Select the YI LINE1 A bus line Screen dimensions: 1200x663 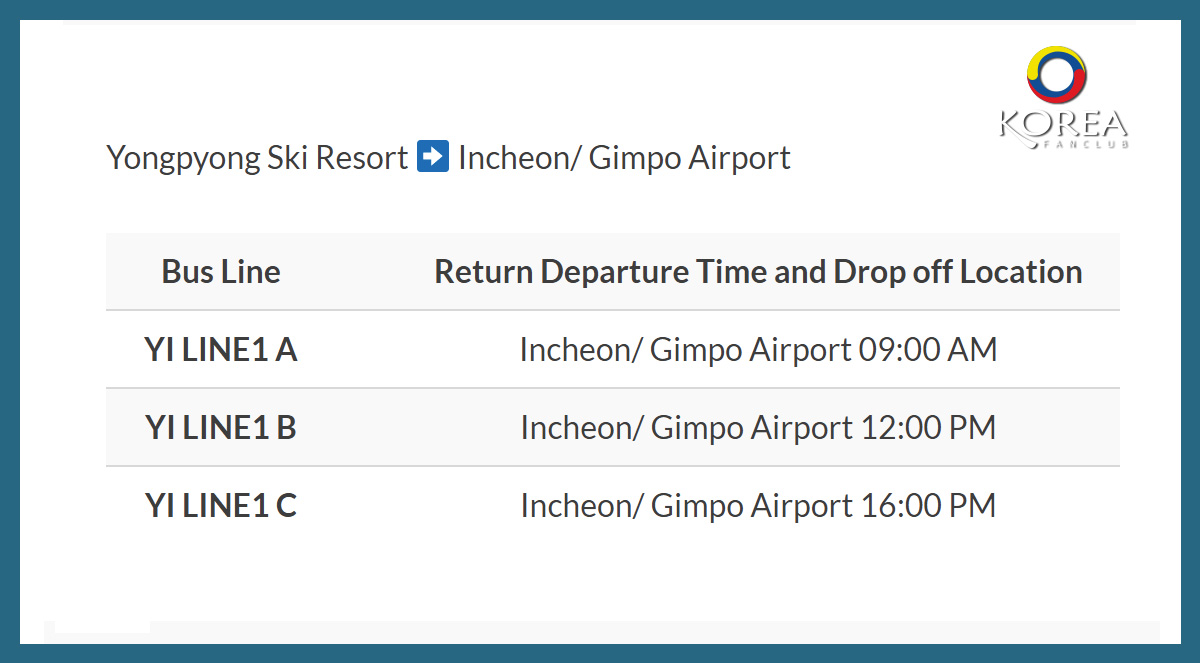tap(221, 350)
